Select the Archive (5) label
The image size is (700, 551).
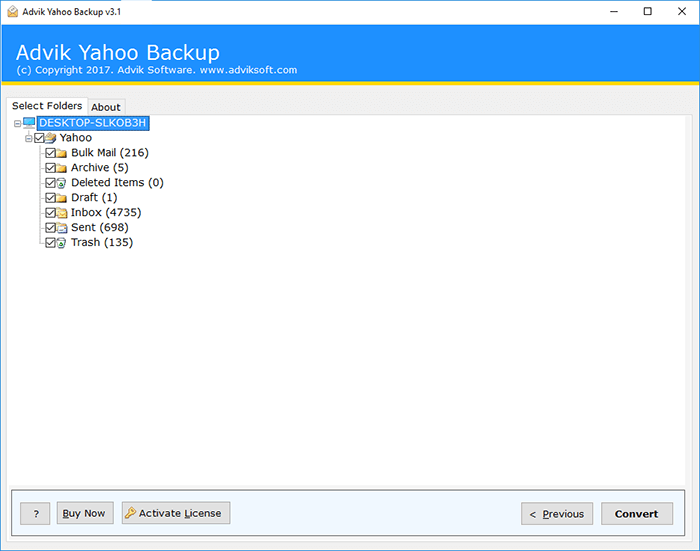pyautogui.click(x=100, y=168)
